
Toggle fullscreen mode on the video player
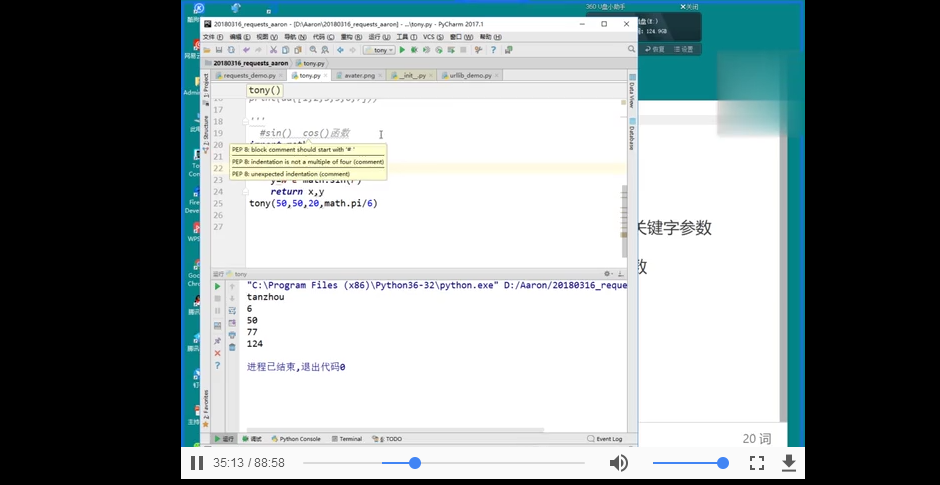[x=757, y=463]
